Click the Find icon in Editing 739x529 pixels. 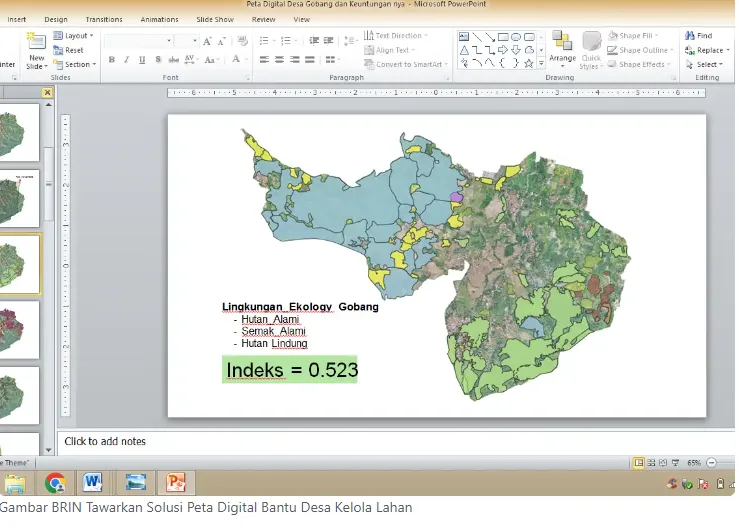click(690, 35)
